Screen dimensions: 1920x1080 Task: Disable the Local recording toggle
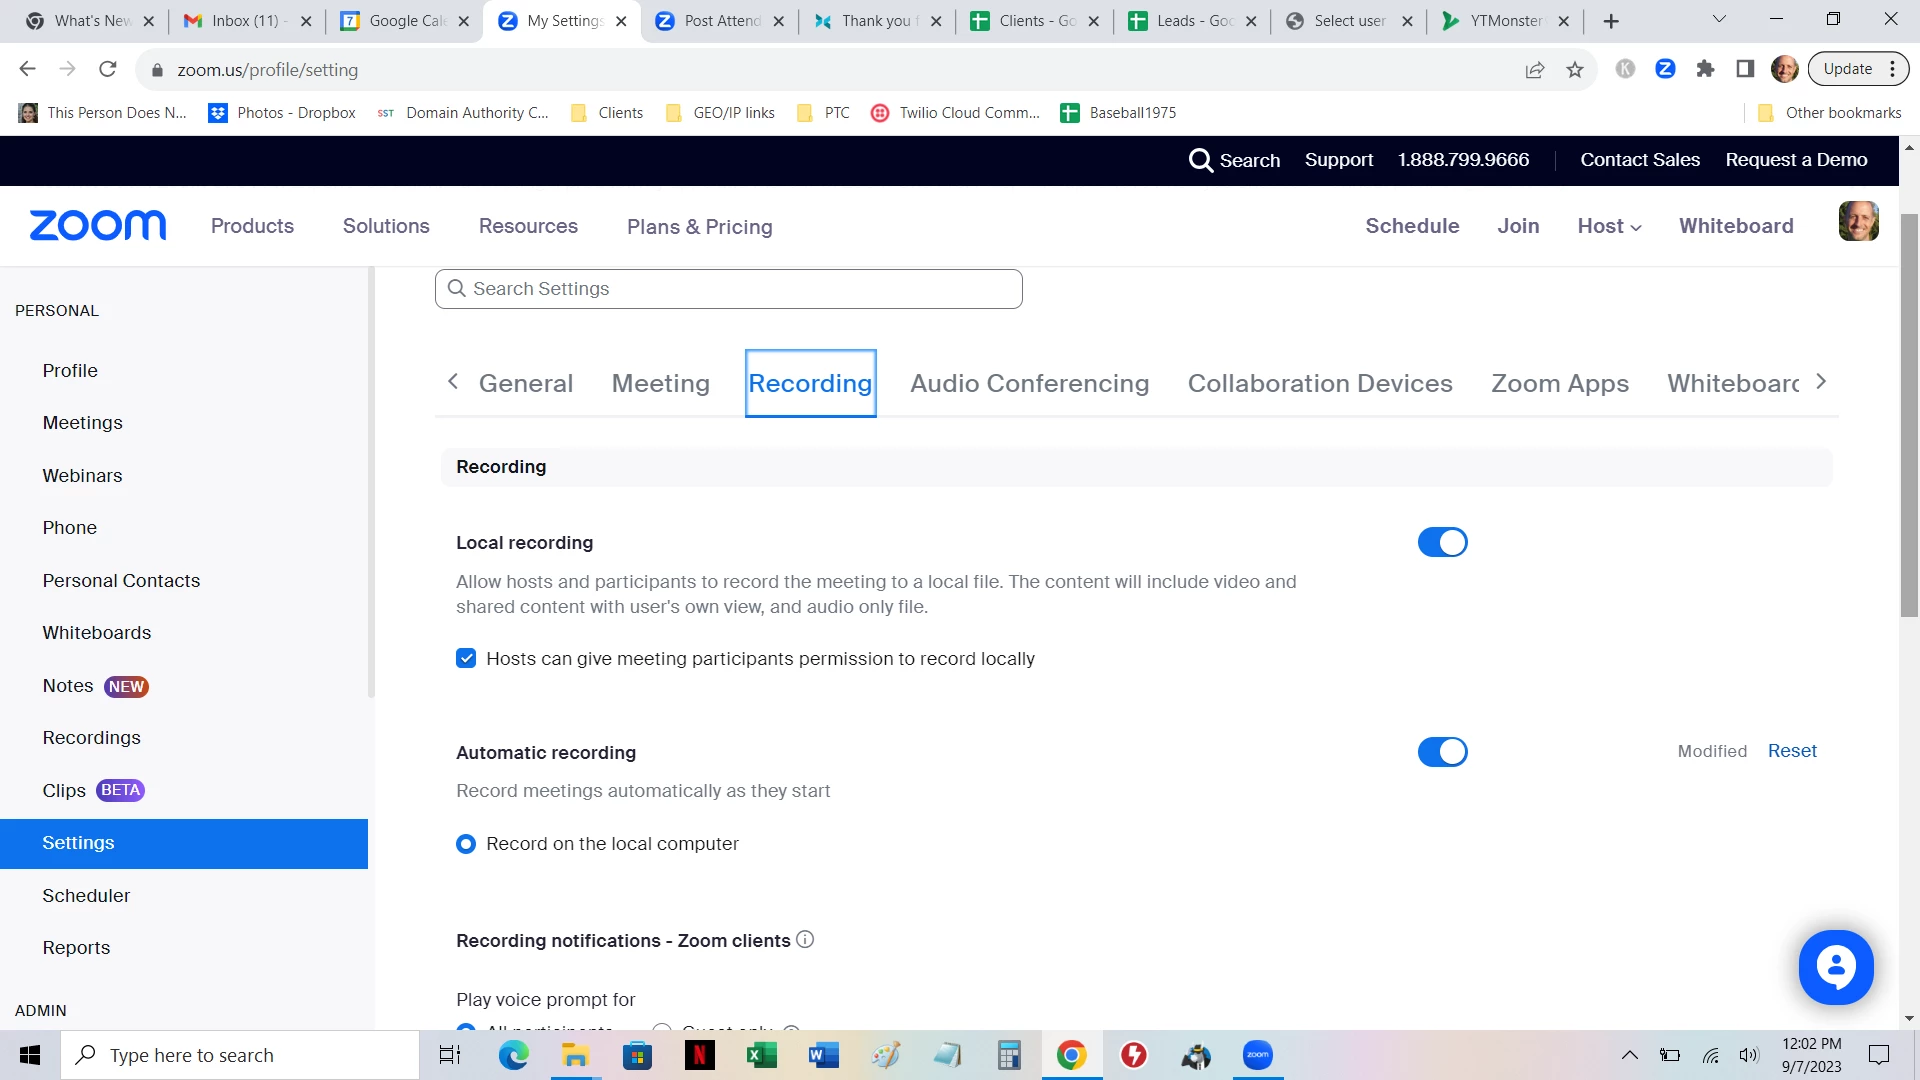tap(1442, 542)
